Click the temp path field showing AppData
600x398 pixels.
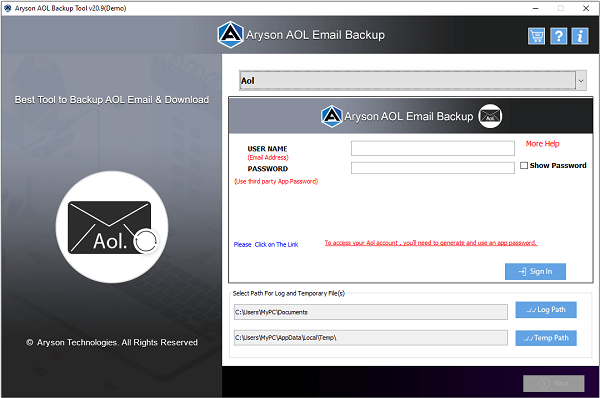(x=371, y=338)
